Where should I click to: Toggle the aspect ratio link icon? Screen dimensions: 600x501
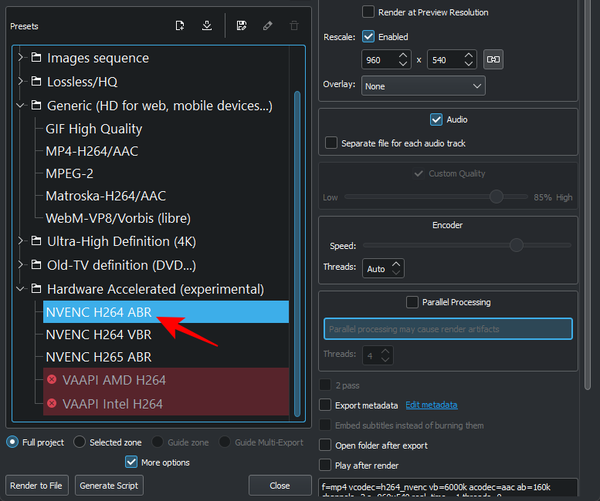(493, 59)
